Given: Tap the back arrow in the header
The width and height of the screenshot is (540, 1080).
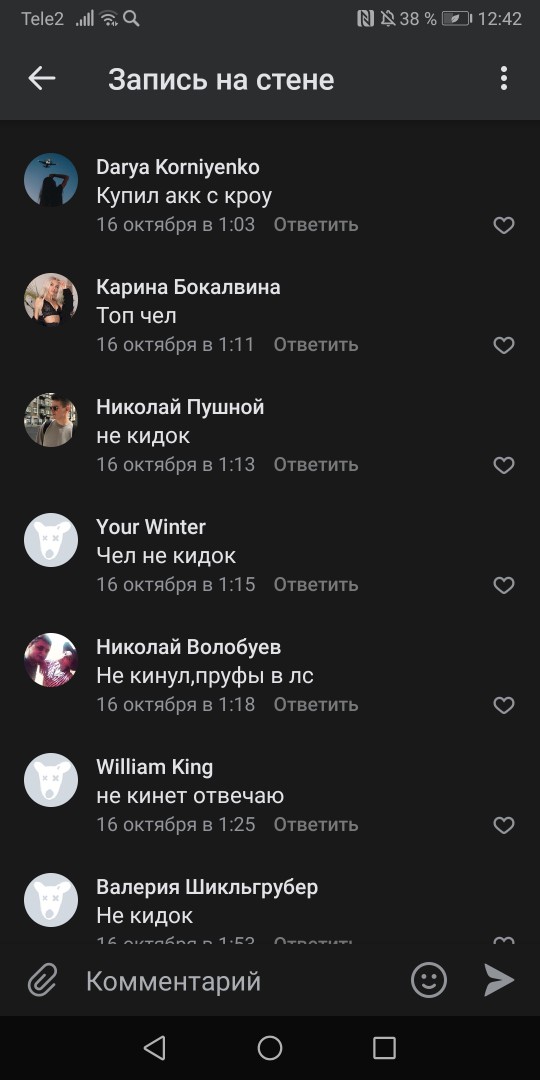Looking at the screenshot, I should pyautogui.click(x=41, y=79).
